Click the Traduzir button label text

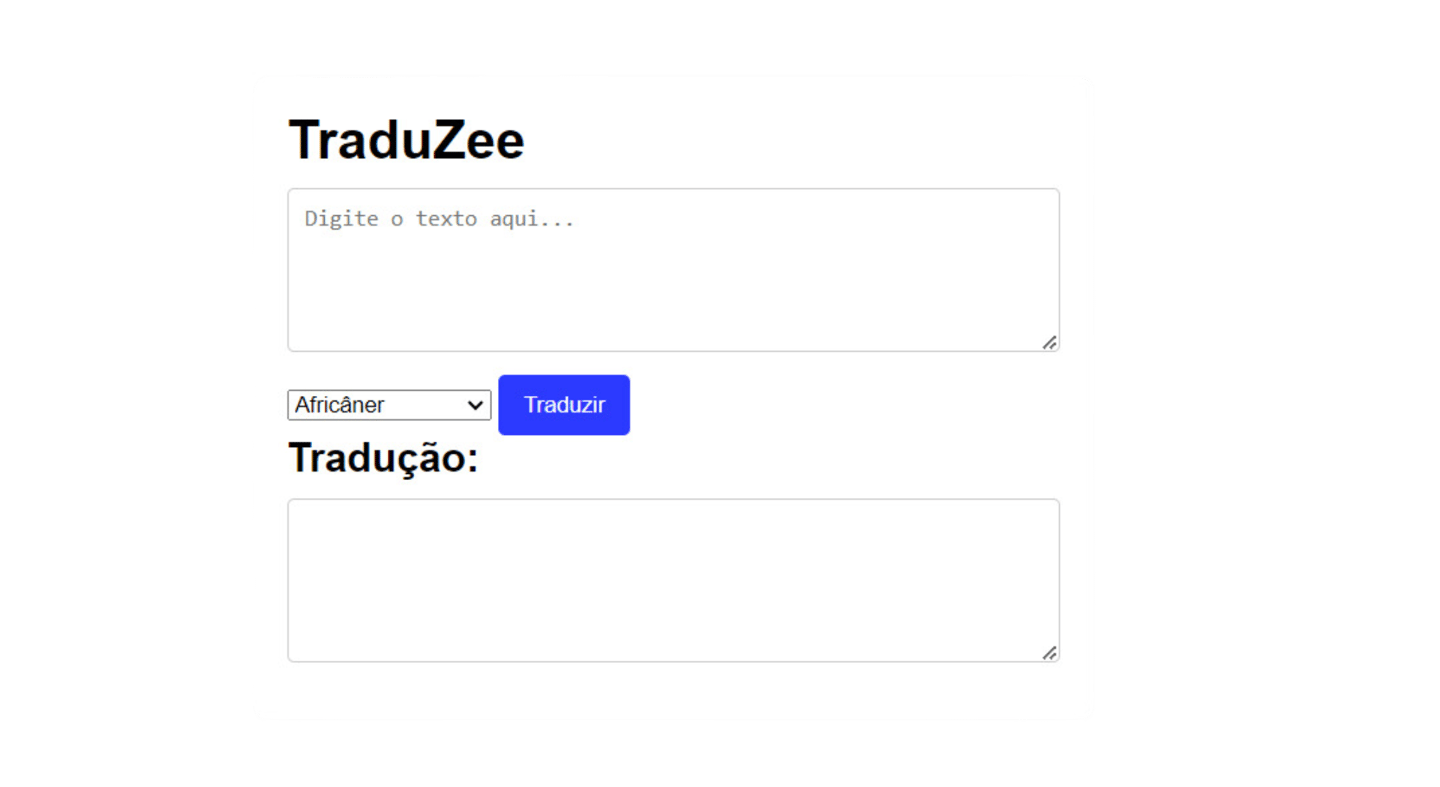point(564,405)
